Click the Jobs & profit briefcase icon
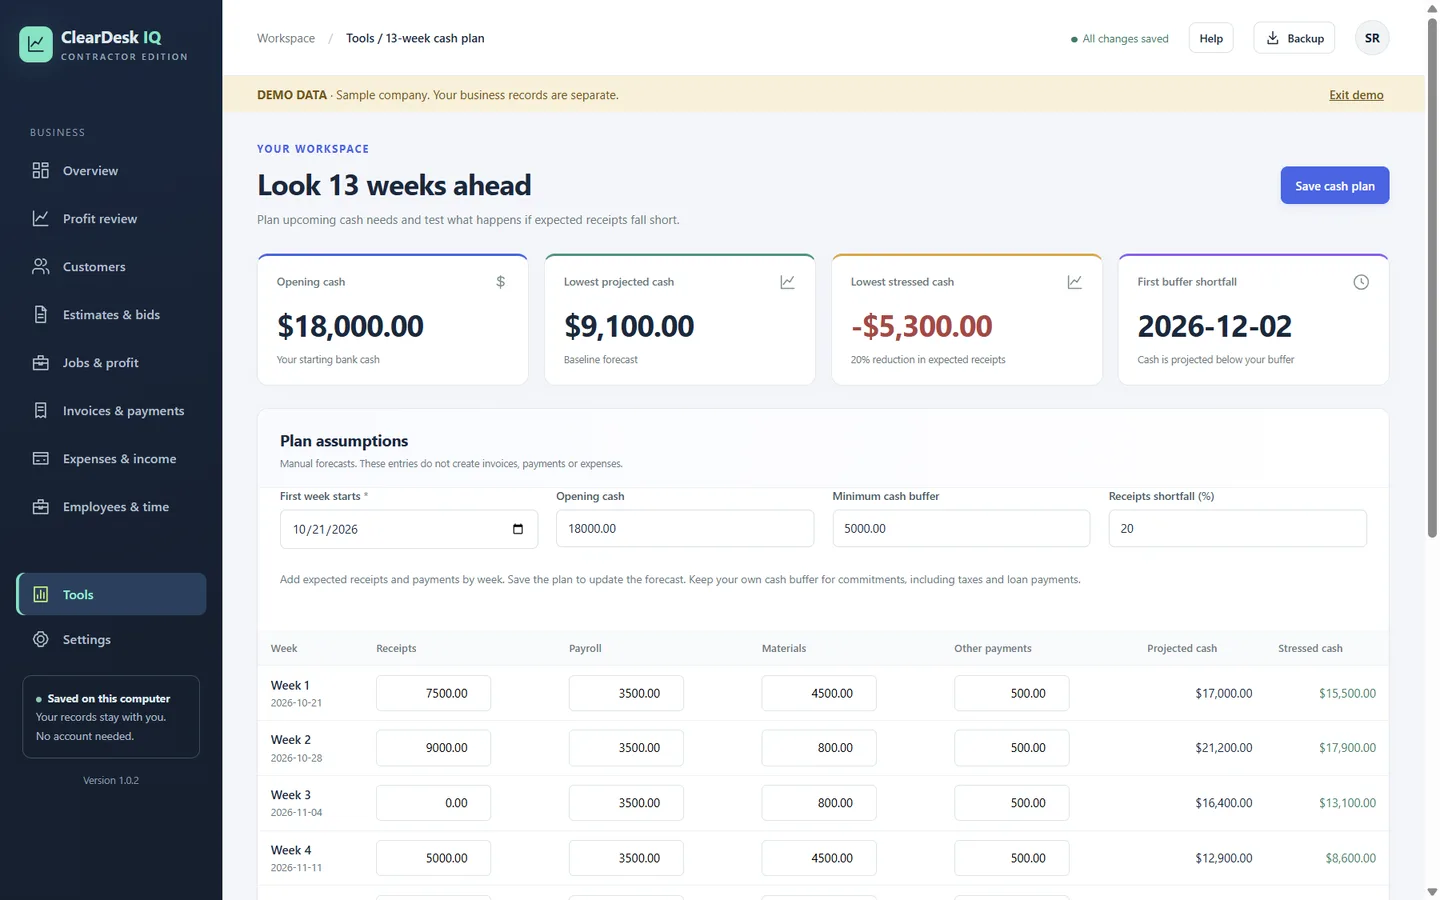The width and height of the screenshot is (1440, 900). pyautogui.click(x=41, y=363)
